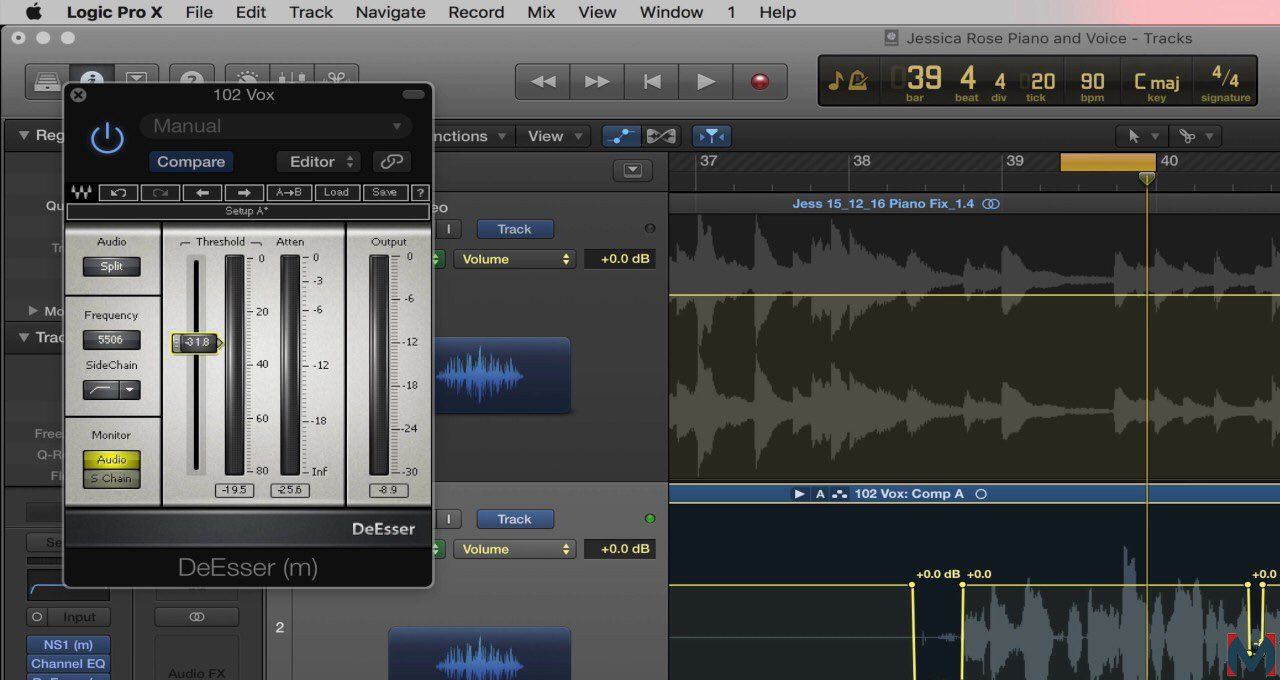Image resolution: width=1280 pixels, height=680 pixels.
Task: Click the Rewind transport button
Action: tap(543, 82)
